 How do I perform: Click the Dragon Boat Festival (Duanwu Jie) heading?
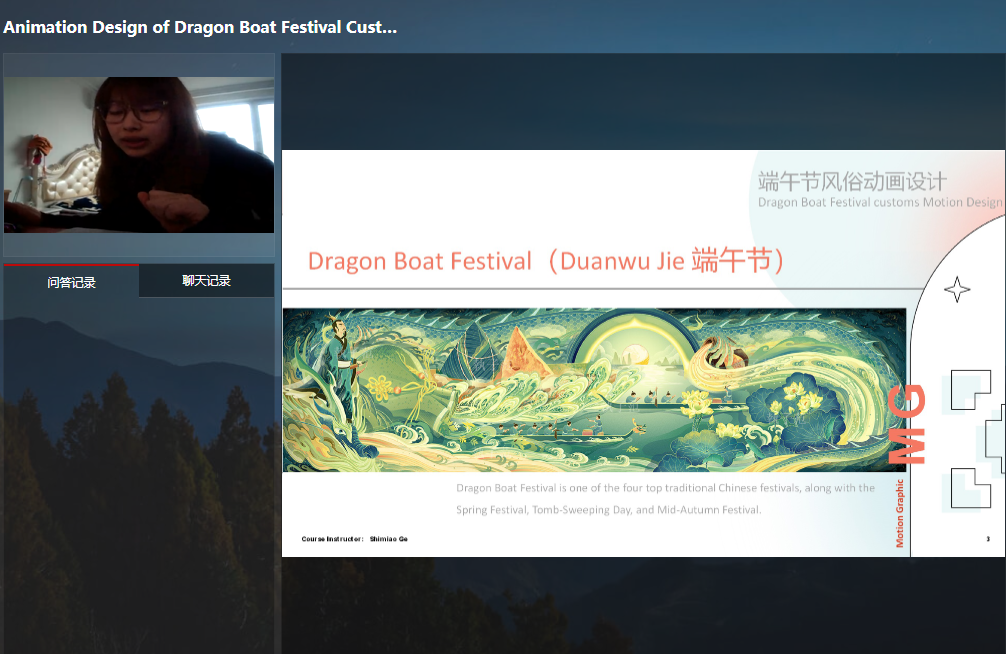click(x=546, y=261)
